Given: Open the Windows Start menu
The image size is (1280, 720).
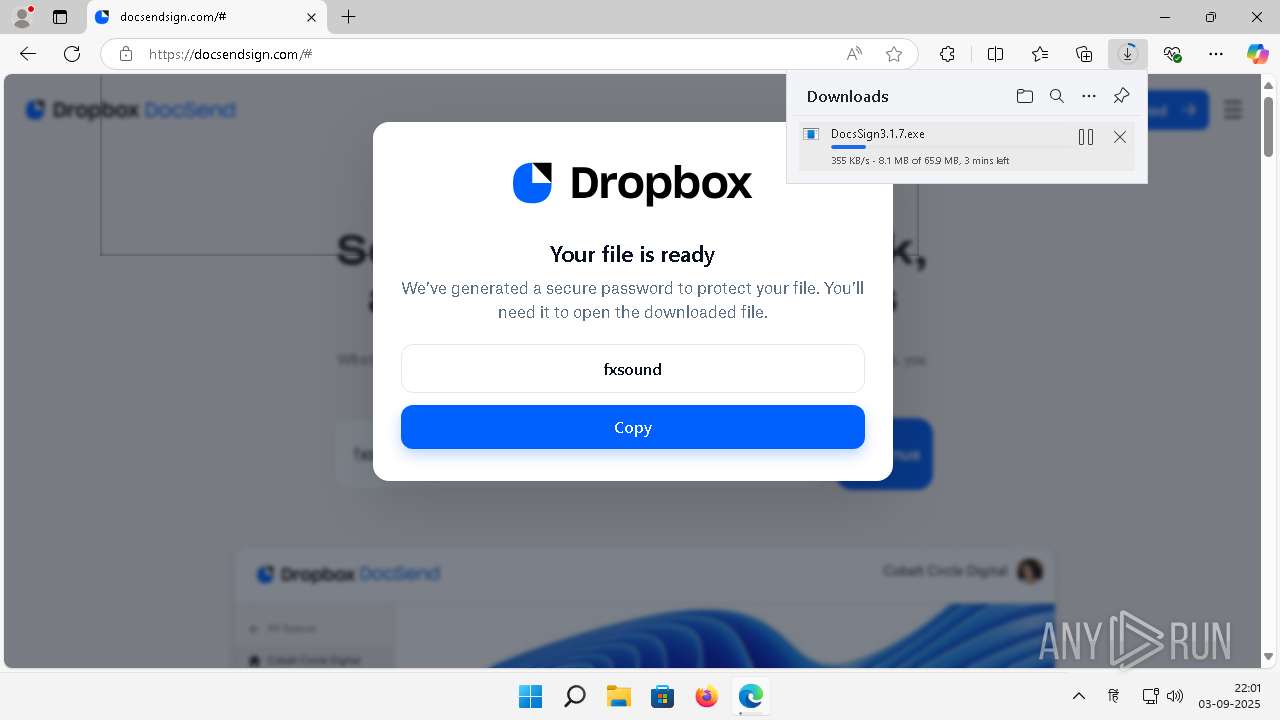Looking at the screenshot, I should (530, 696).
